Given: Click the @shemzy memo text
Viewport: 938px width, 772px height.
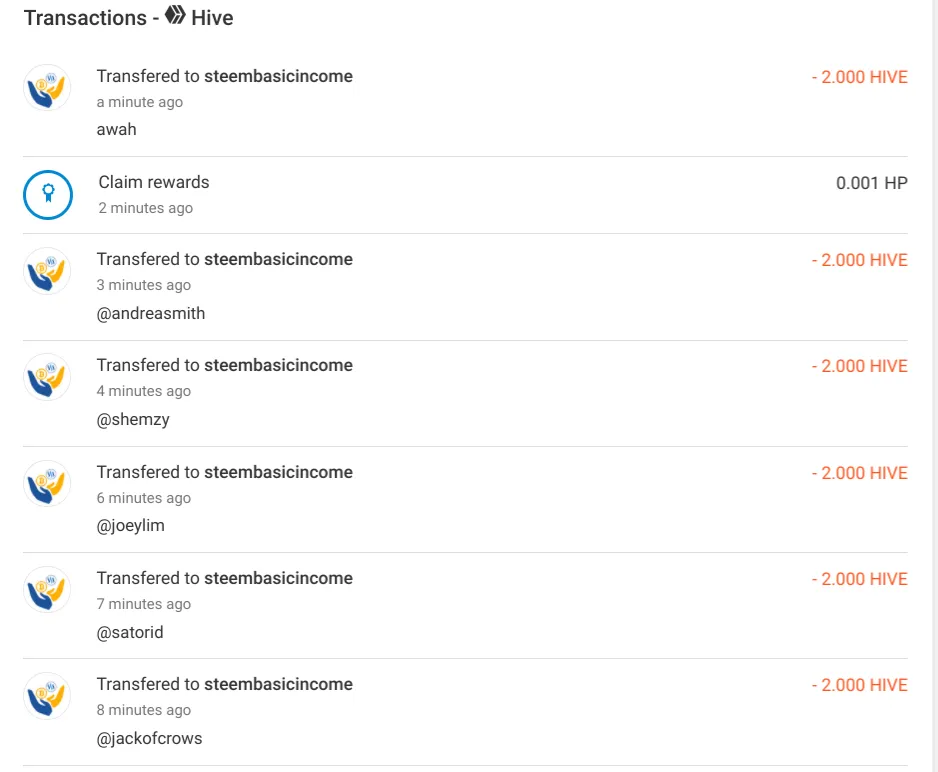Looking at the screenshot, I should click(x=133, y=420).
